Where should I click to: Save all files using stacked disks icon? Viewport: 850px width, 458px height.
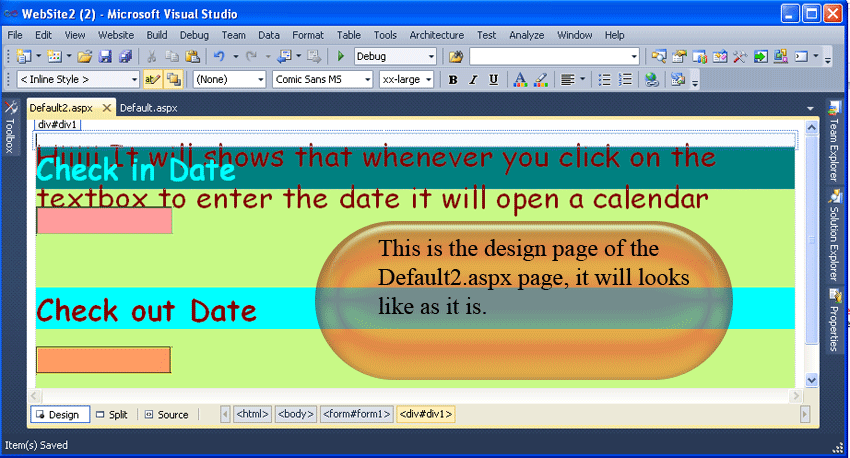126,56
